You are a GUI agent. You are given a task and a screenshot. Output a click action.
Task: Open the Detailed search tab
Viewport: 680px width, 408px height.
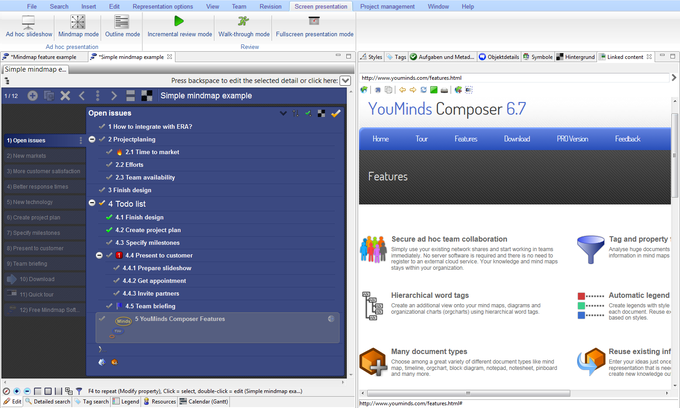point(47,401)
